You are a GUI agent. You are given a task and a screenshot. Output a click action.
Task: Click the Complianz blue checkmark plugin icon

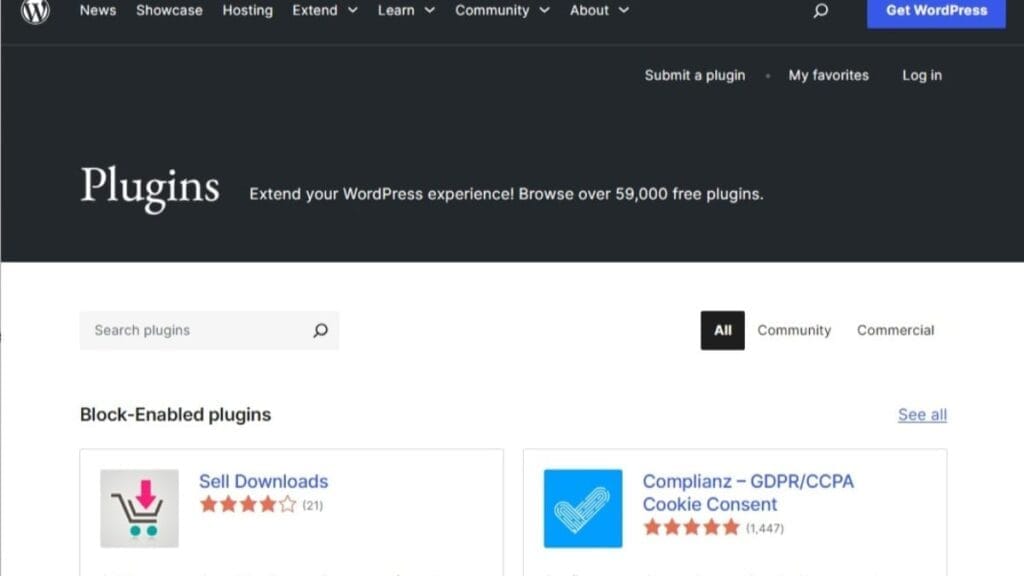[583, 507]
